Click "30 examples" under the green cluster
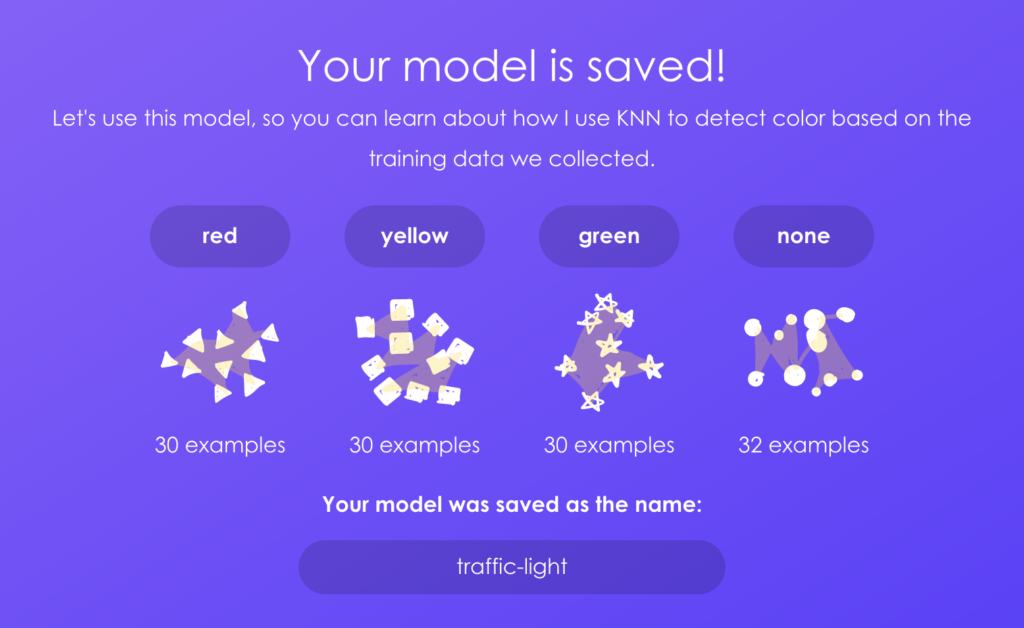This screenshot has width=1024, height=628. click(x=609, y=445)
